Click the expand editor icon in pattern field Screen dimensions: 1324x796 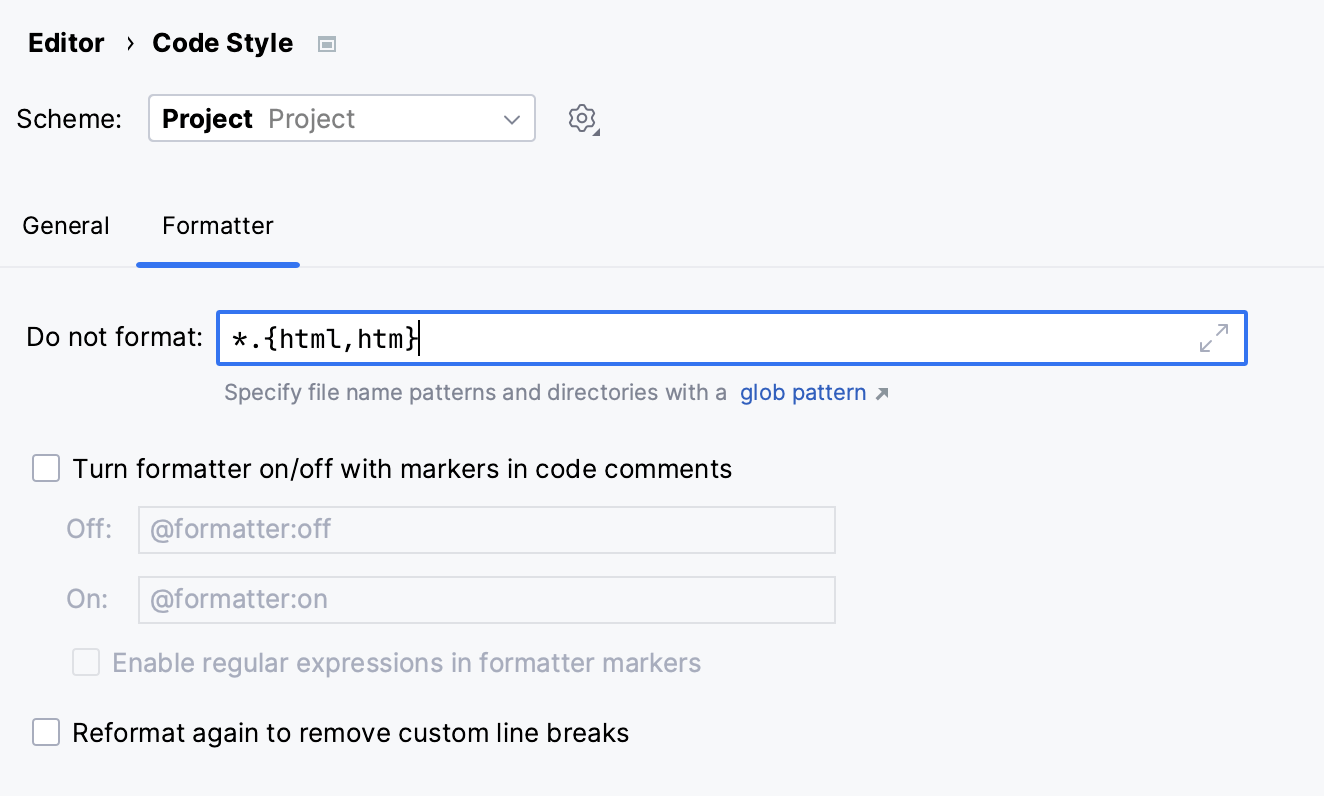tap(1213, 339)
